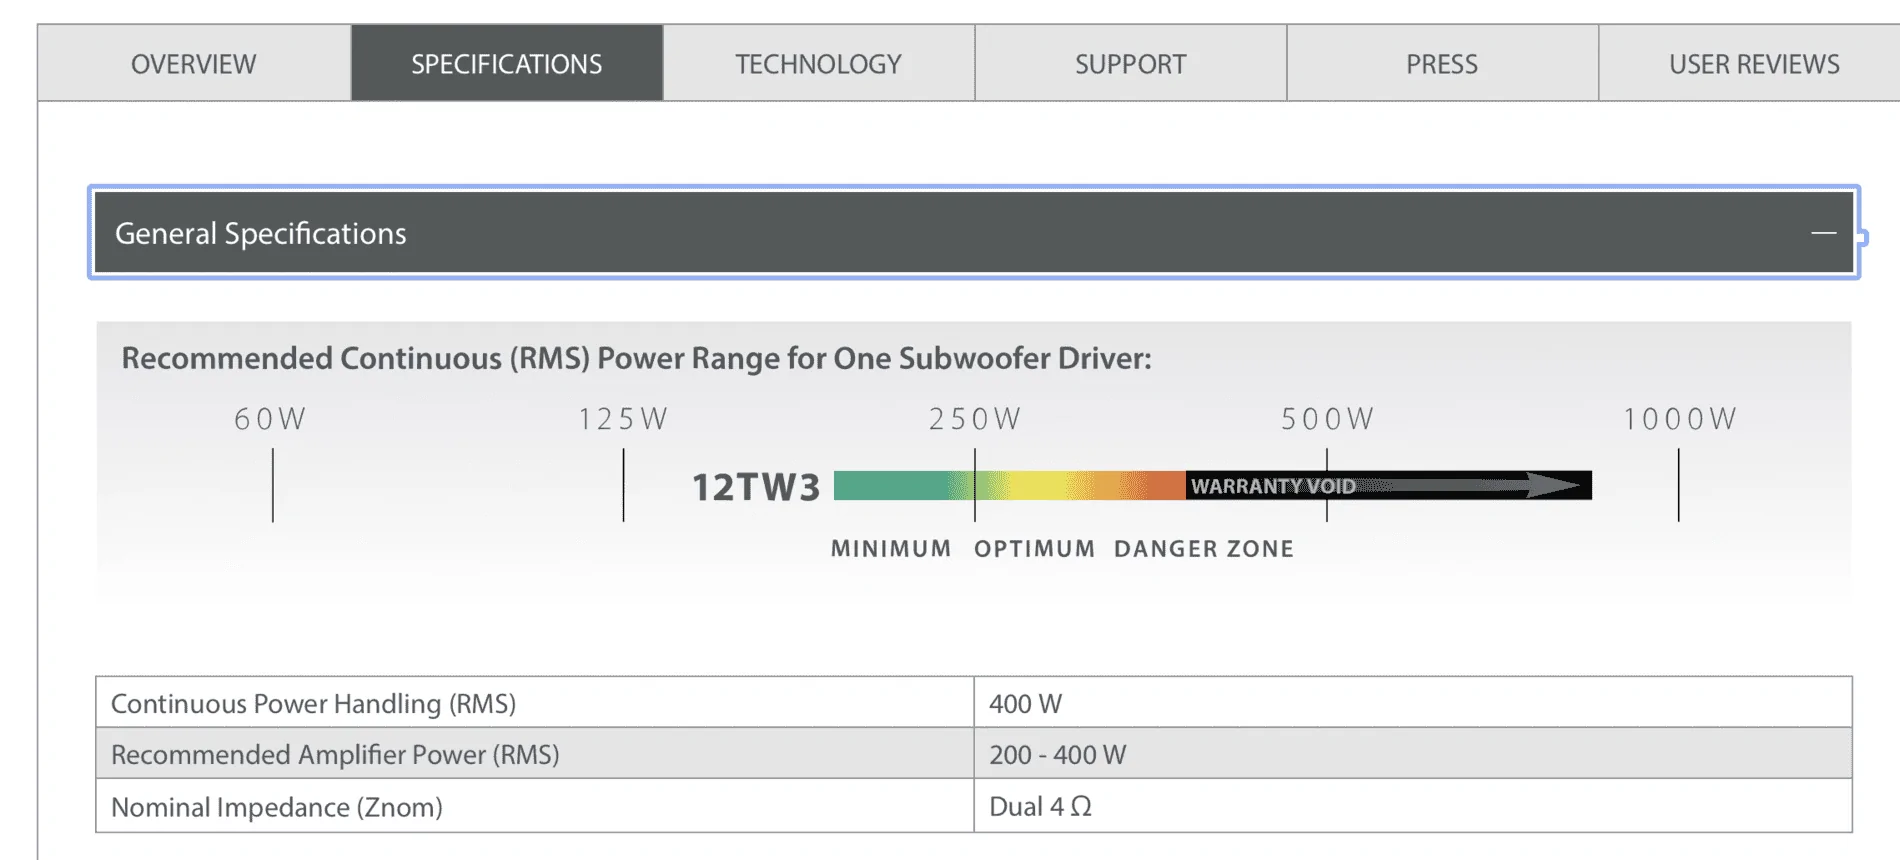1900x860 pixels.
Task: Go to the Support tab
Action: point(1131,63)
